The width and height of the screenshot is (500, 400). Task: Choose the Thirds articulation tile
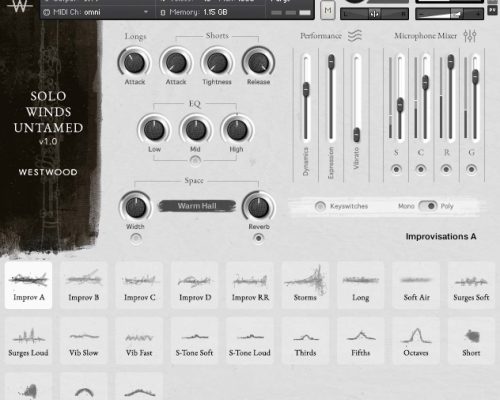pos(305,341)
